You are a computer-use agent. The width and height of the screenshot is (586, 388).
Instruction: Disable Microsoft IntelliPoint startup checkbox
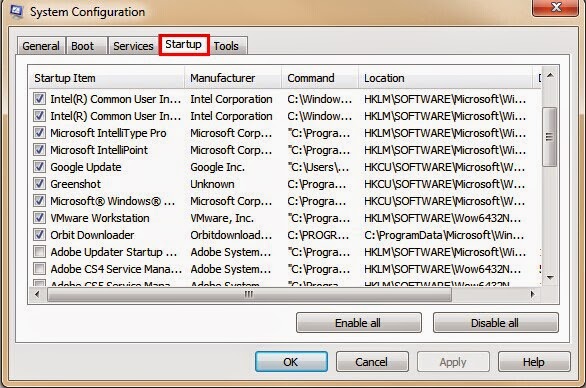(39, 150)
